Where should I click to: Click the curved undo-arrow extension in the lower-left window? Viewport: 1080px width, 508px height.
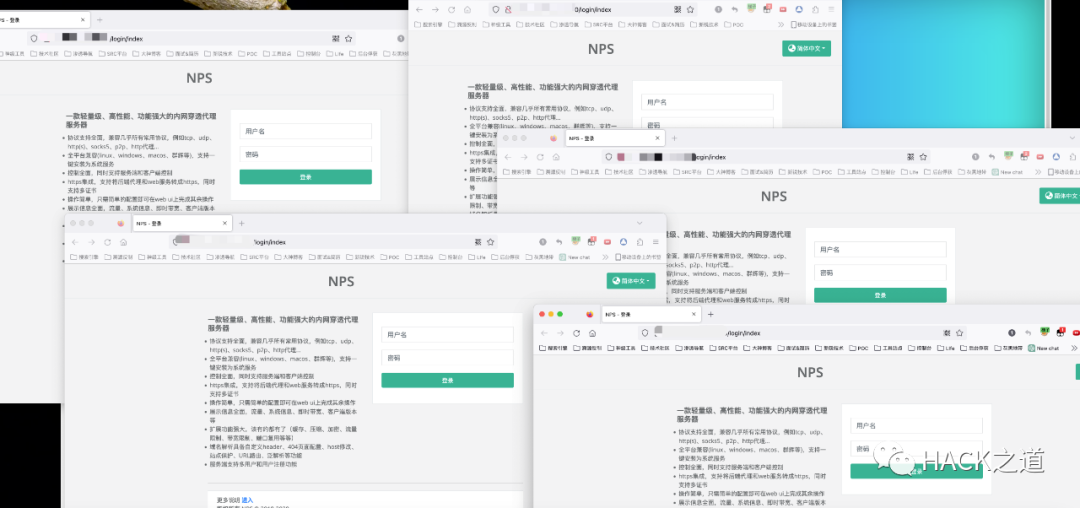point(559,242)
